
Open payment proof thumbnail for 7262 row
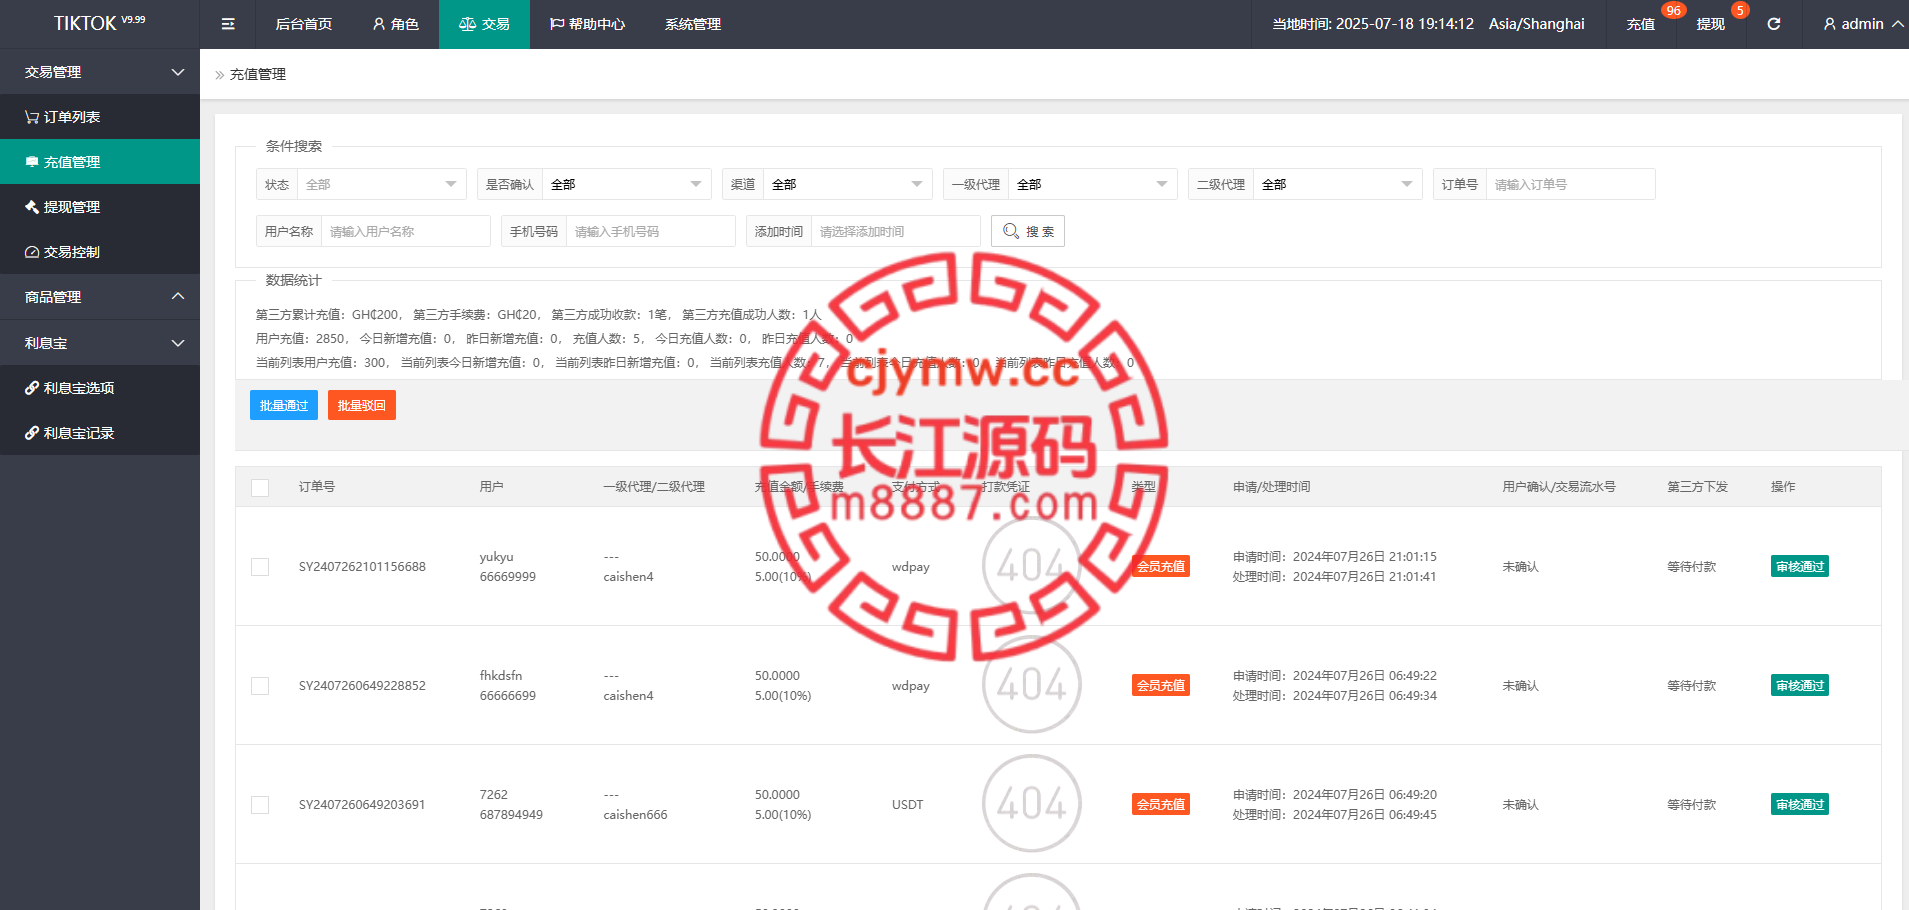click(x=1032, y=804)
